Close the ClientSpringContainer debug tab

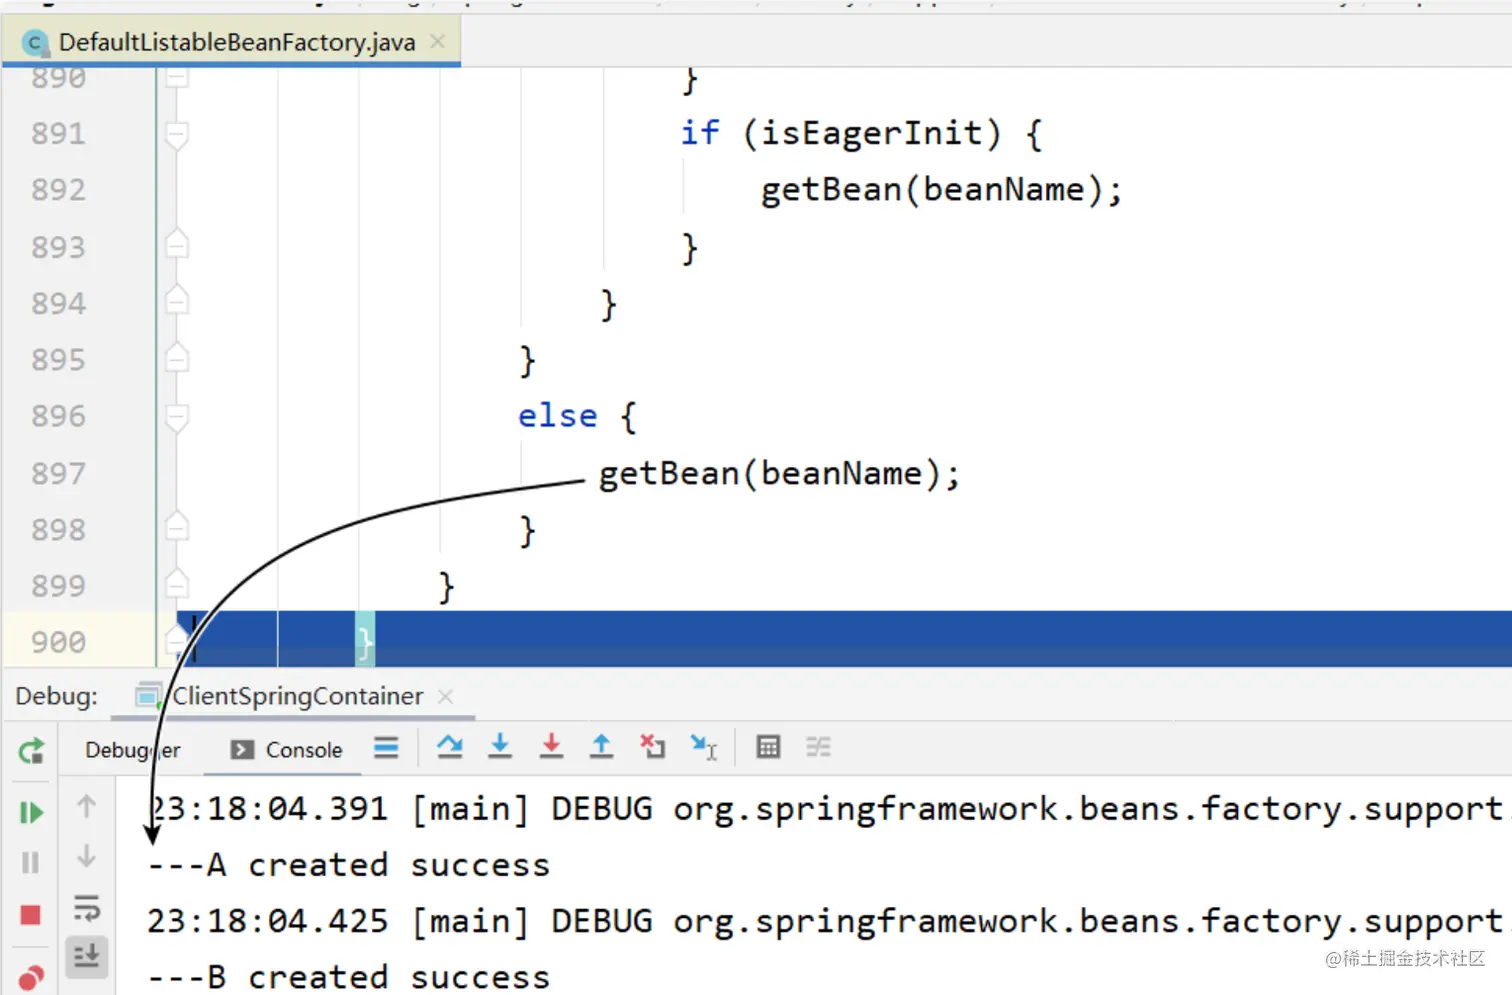coord(446,696)
